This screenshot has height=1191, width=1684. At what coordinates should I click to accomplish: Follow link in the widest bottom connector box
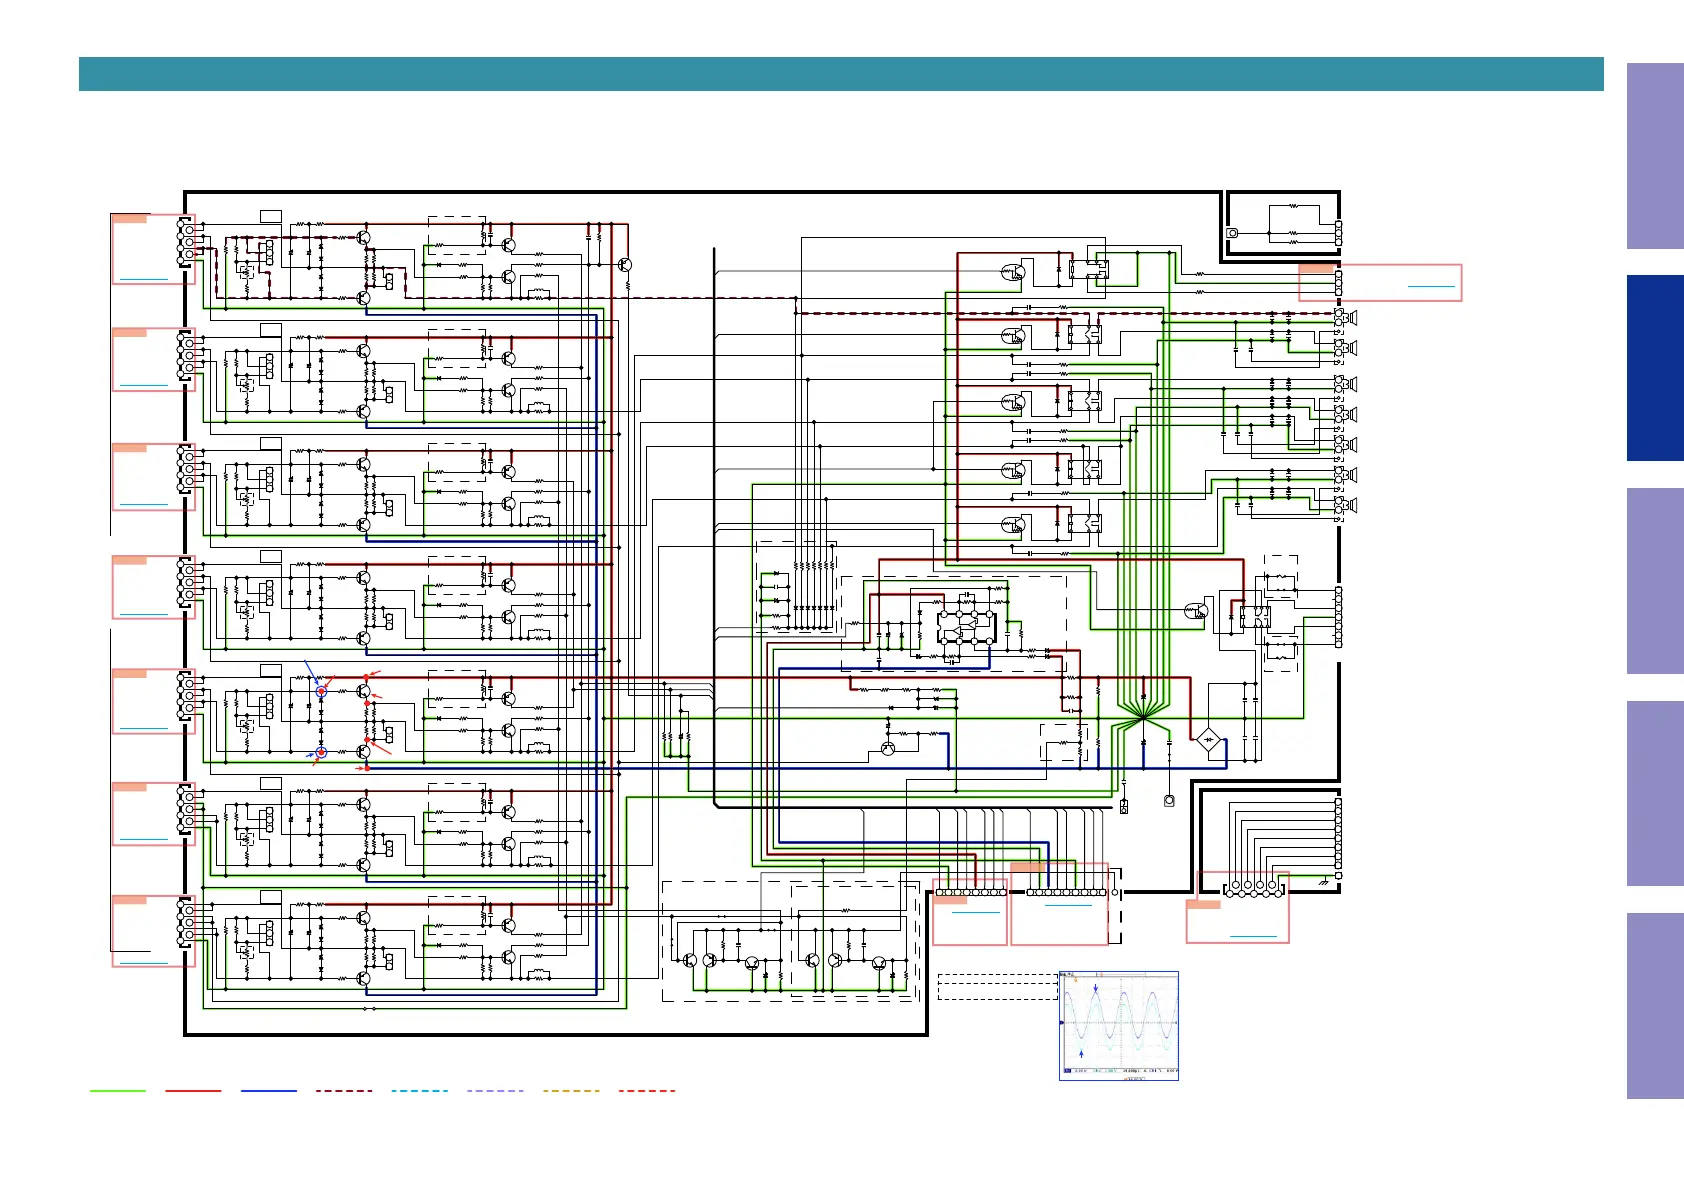(x=1068, y=905)
